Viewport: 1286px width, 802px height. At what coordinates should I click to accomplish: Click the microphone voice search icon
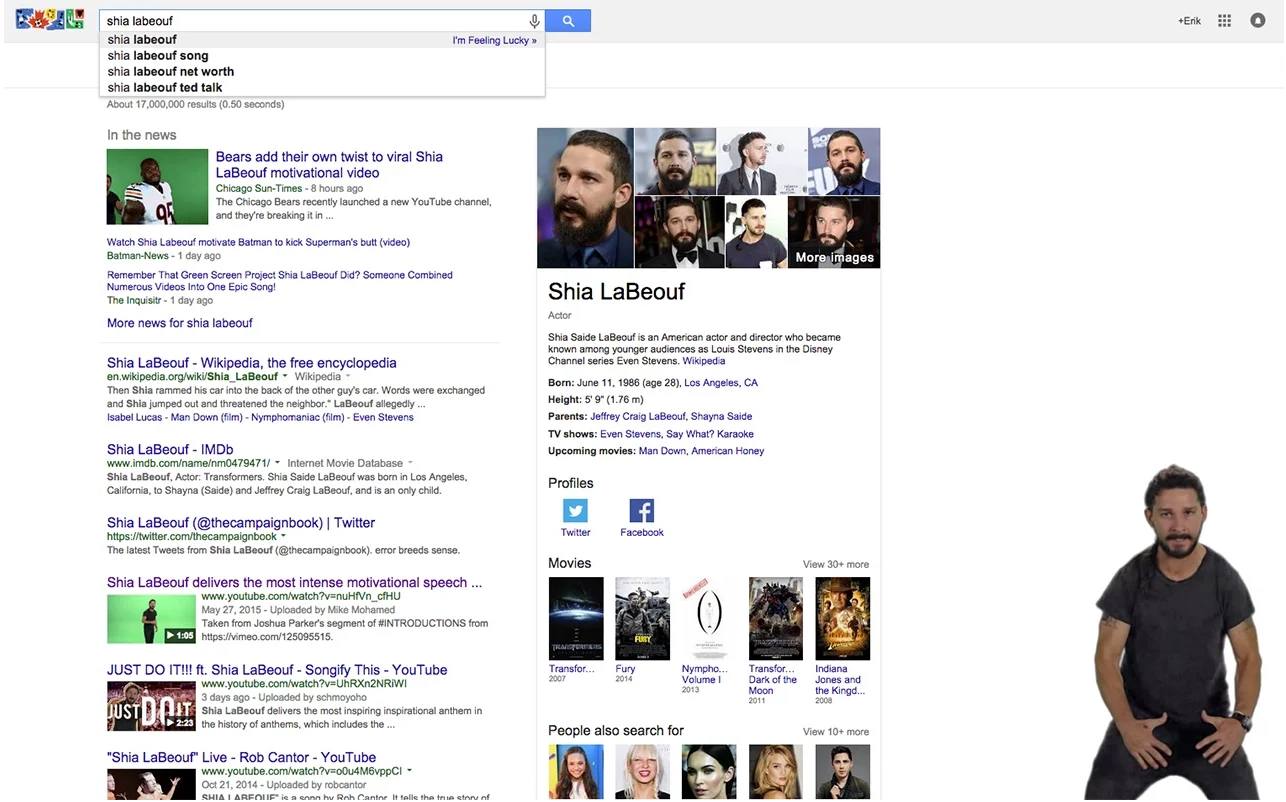(x=534, y=21)
